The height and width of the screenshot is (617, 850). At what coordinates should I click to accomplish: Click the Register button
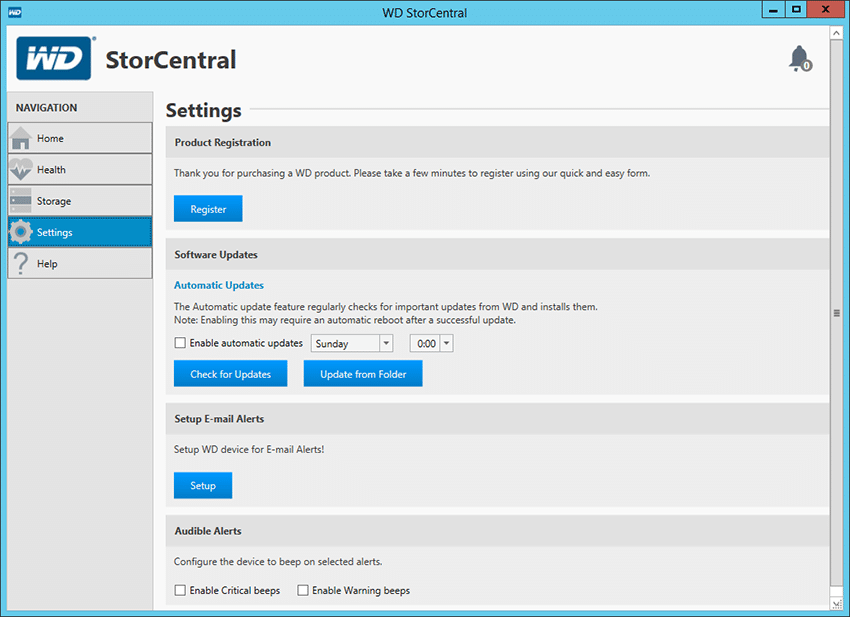point(208,209)
